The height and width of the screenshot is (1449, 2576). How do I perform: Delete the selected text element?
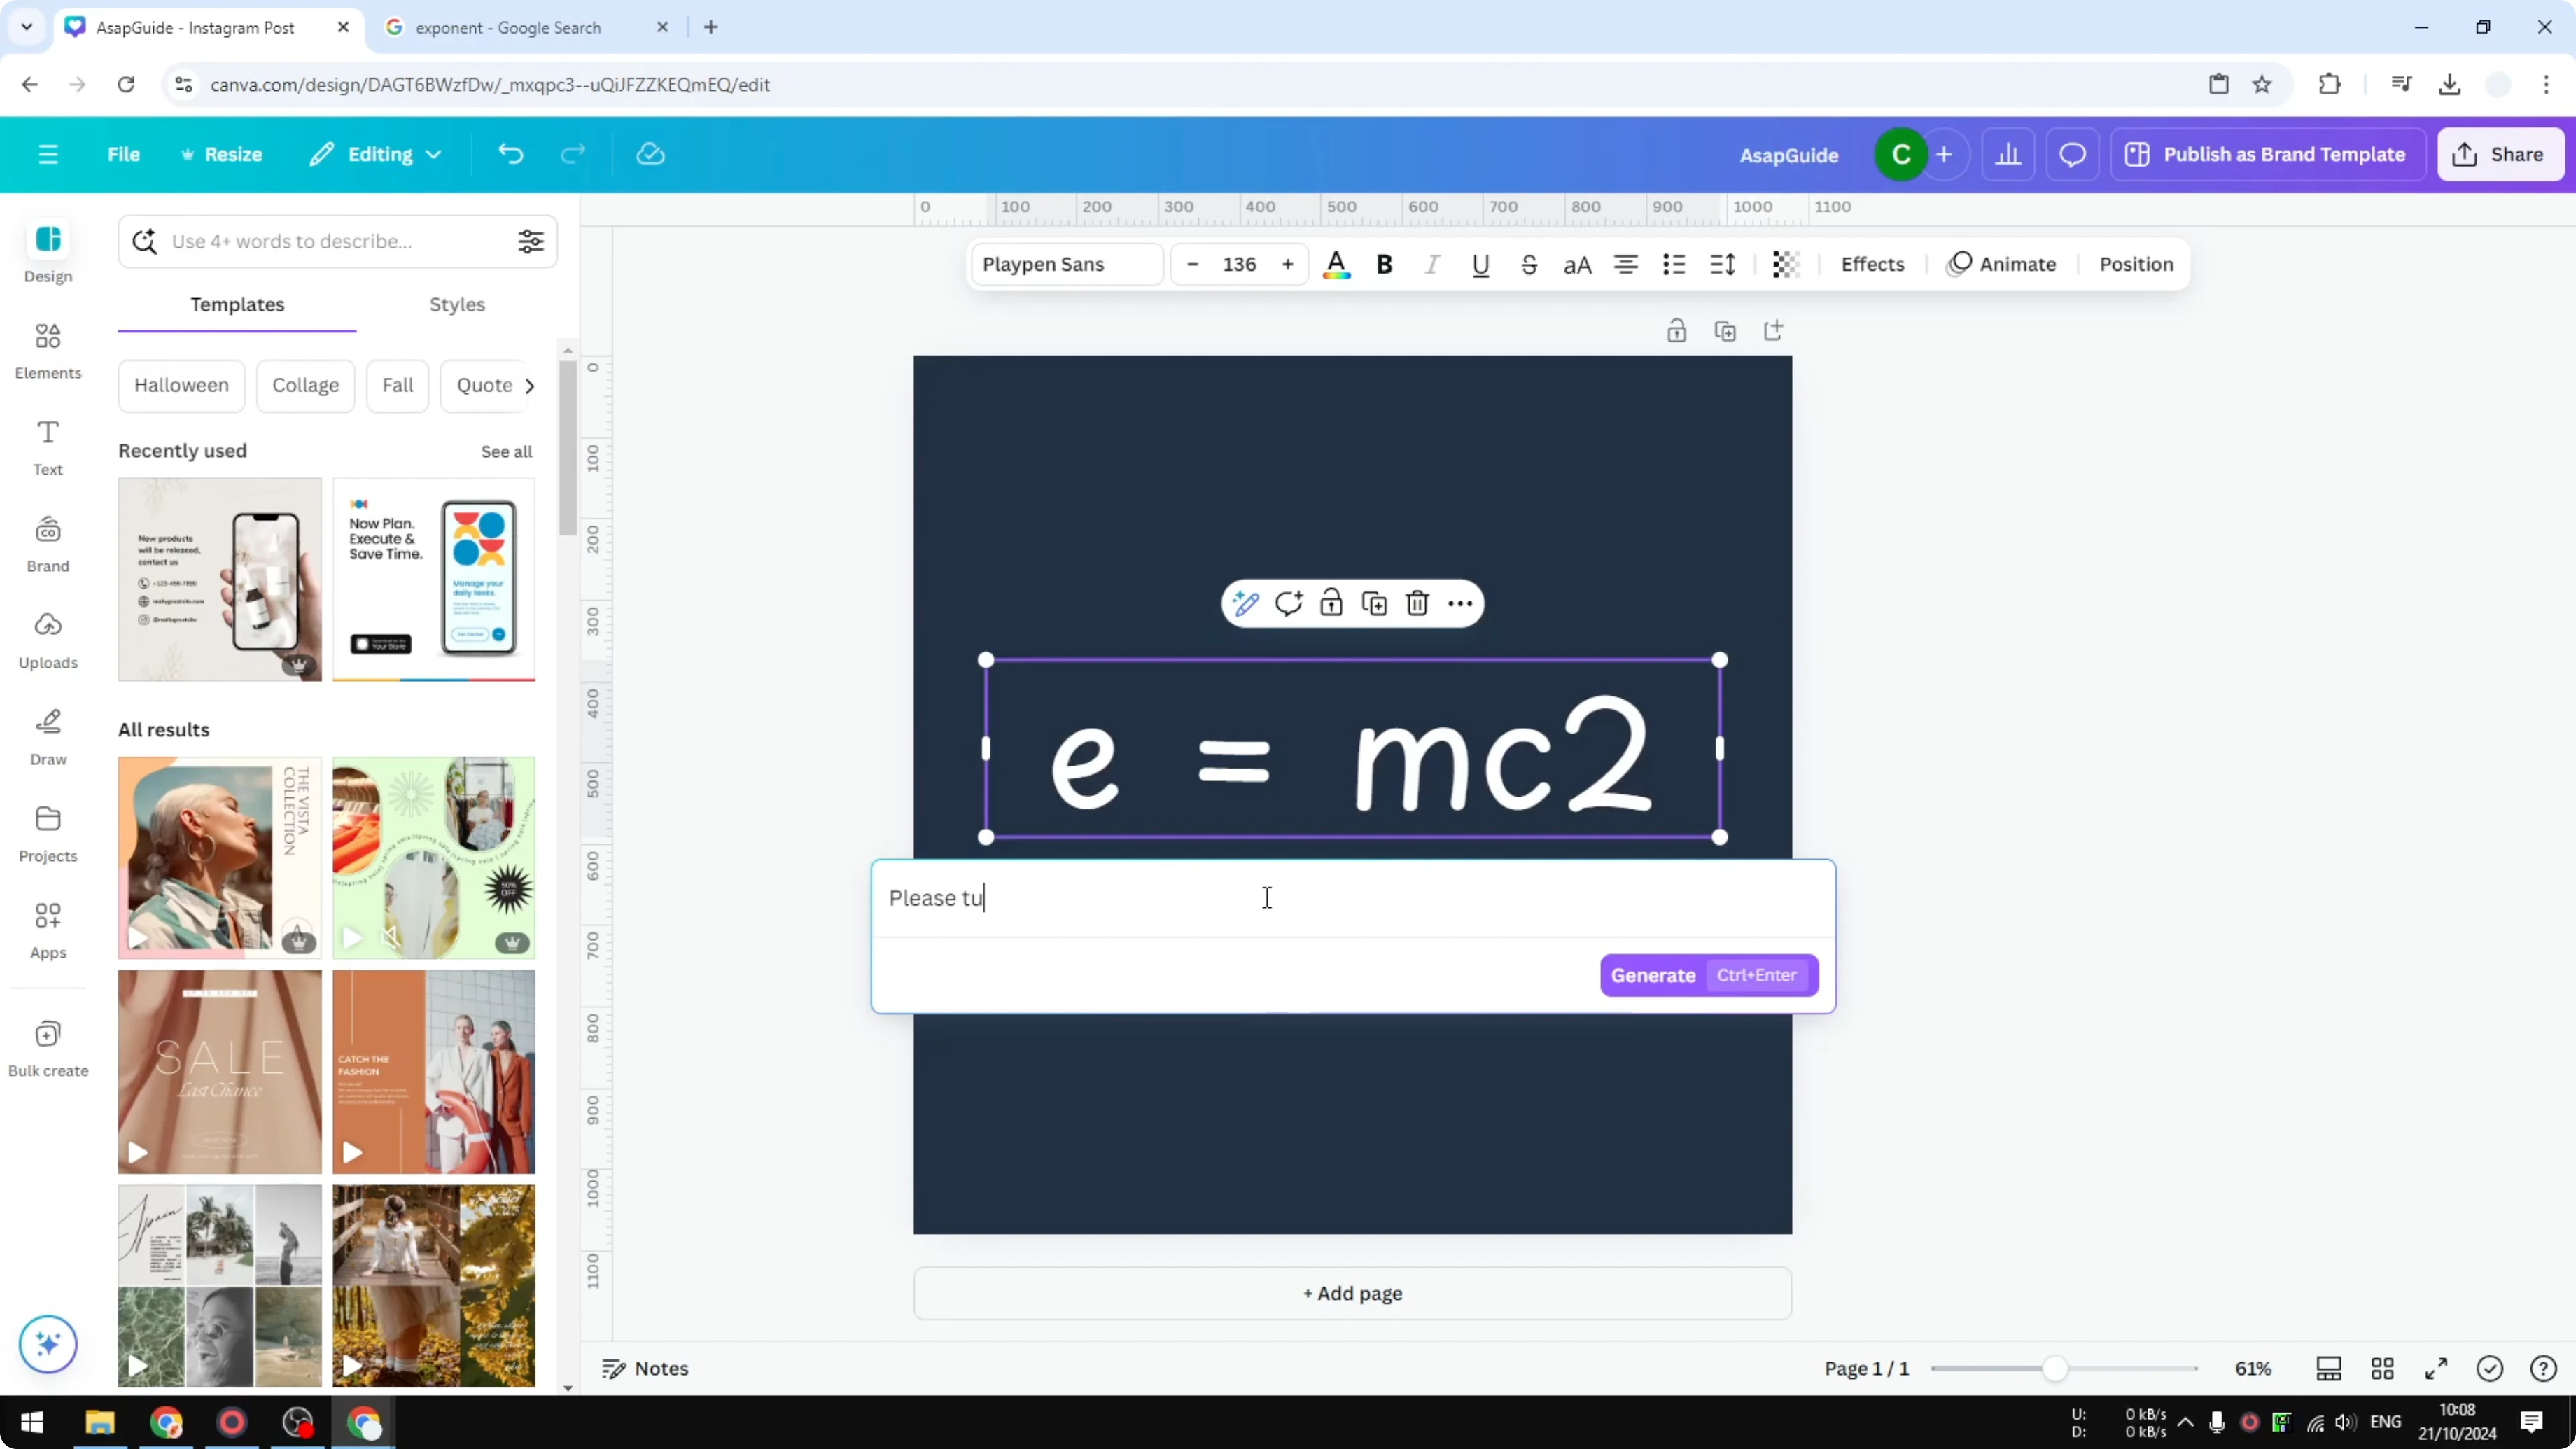pyautogui.click(x=1417, y=603)
